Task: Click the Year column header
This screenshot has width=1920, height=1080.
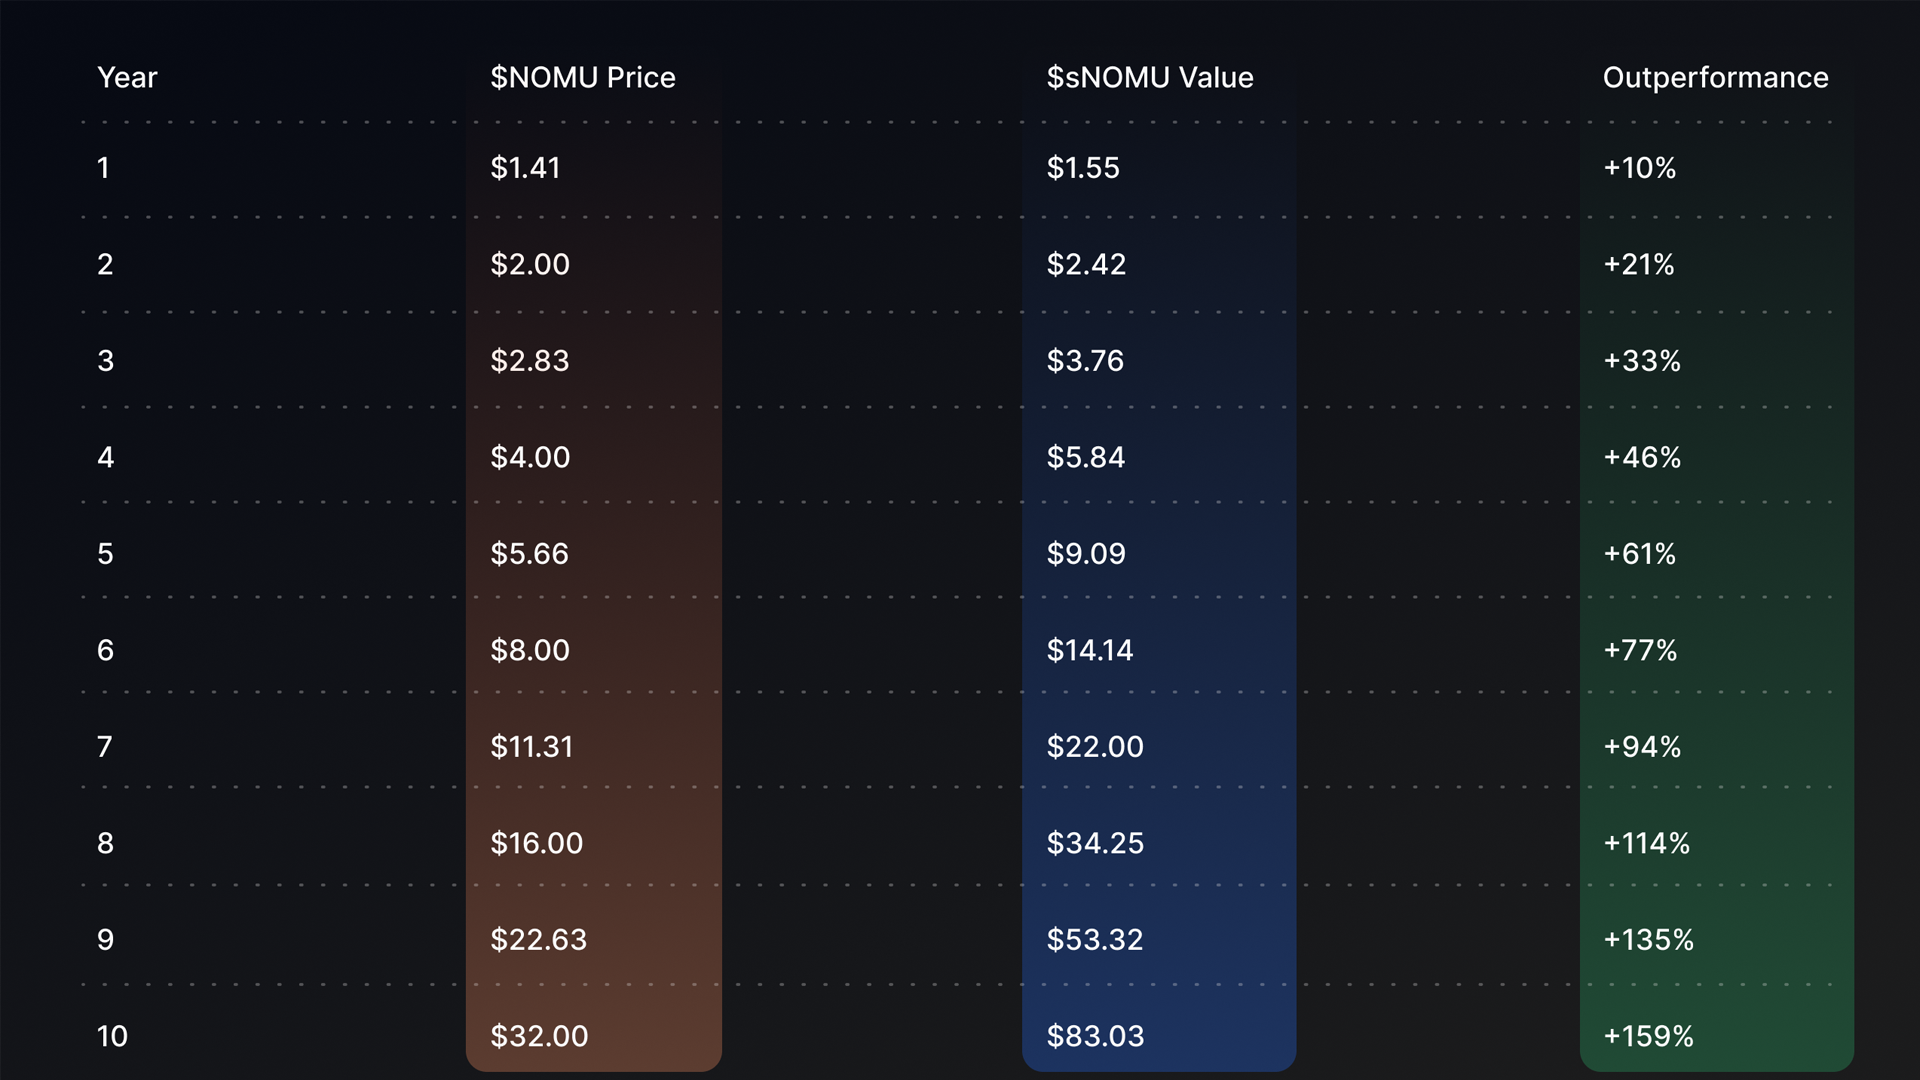Action: coord(127,78)
